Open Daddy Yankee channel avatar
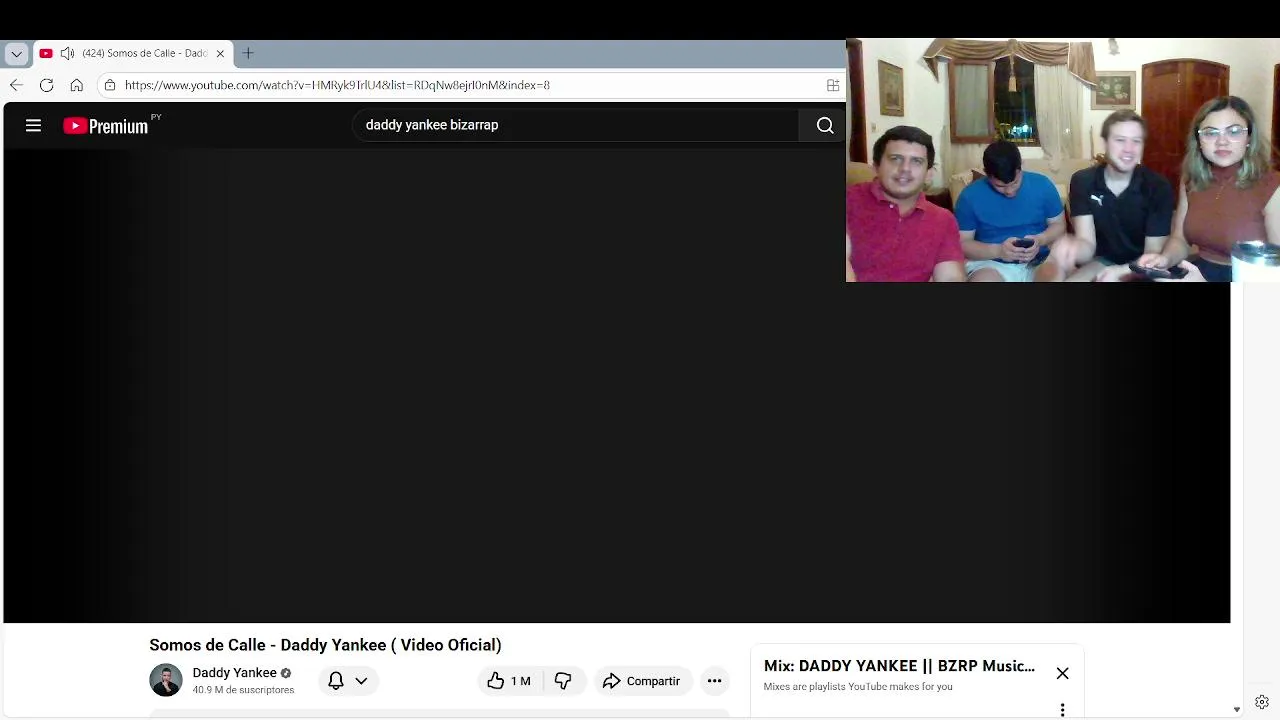 166,680
